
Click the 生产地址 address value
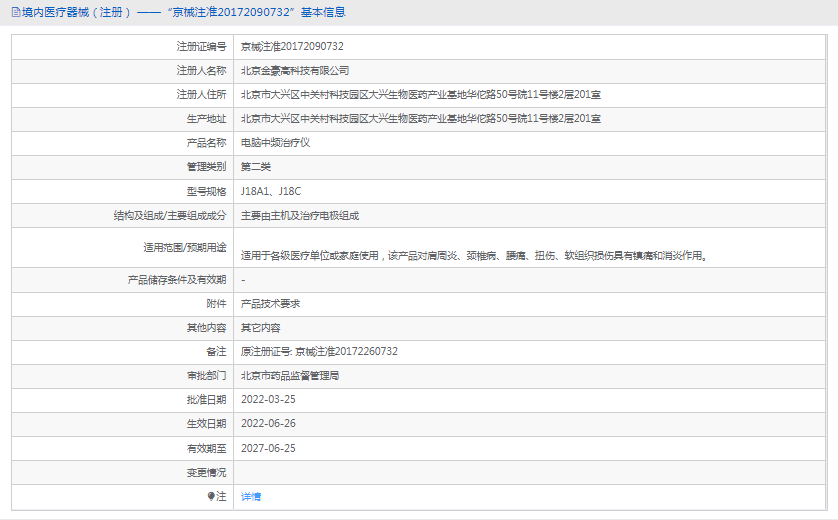coord(421,119)
